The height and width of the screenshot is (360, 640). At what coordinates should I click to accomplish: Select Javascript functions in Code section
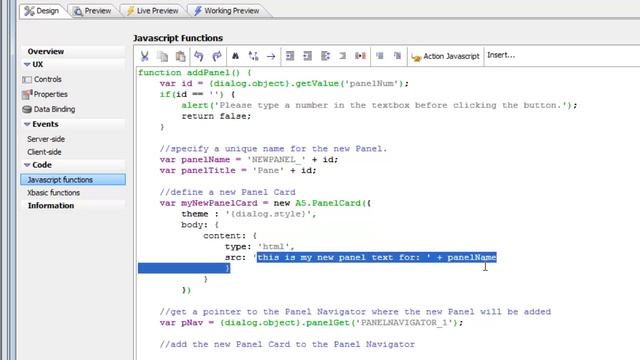coord(73,180)
